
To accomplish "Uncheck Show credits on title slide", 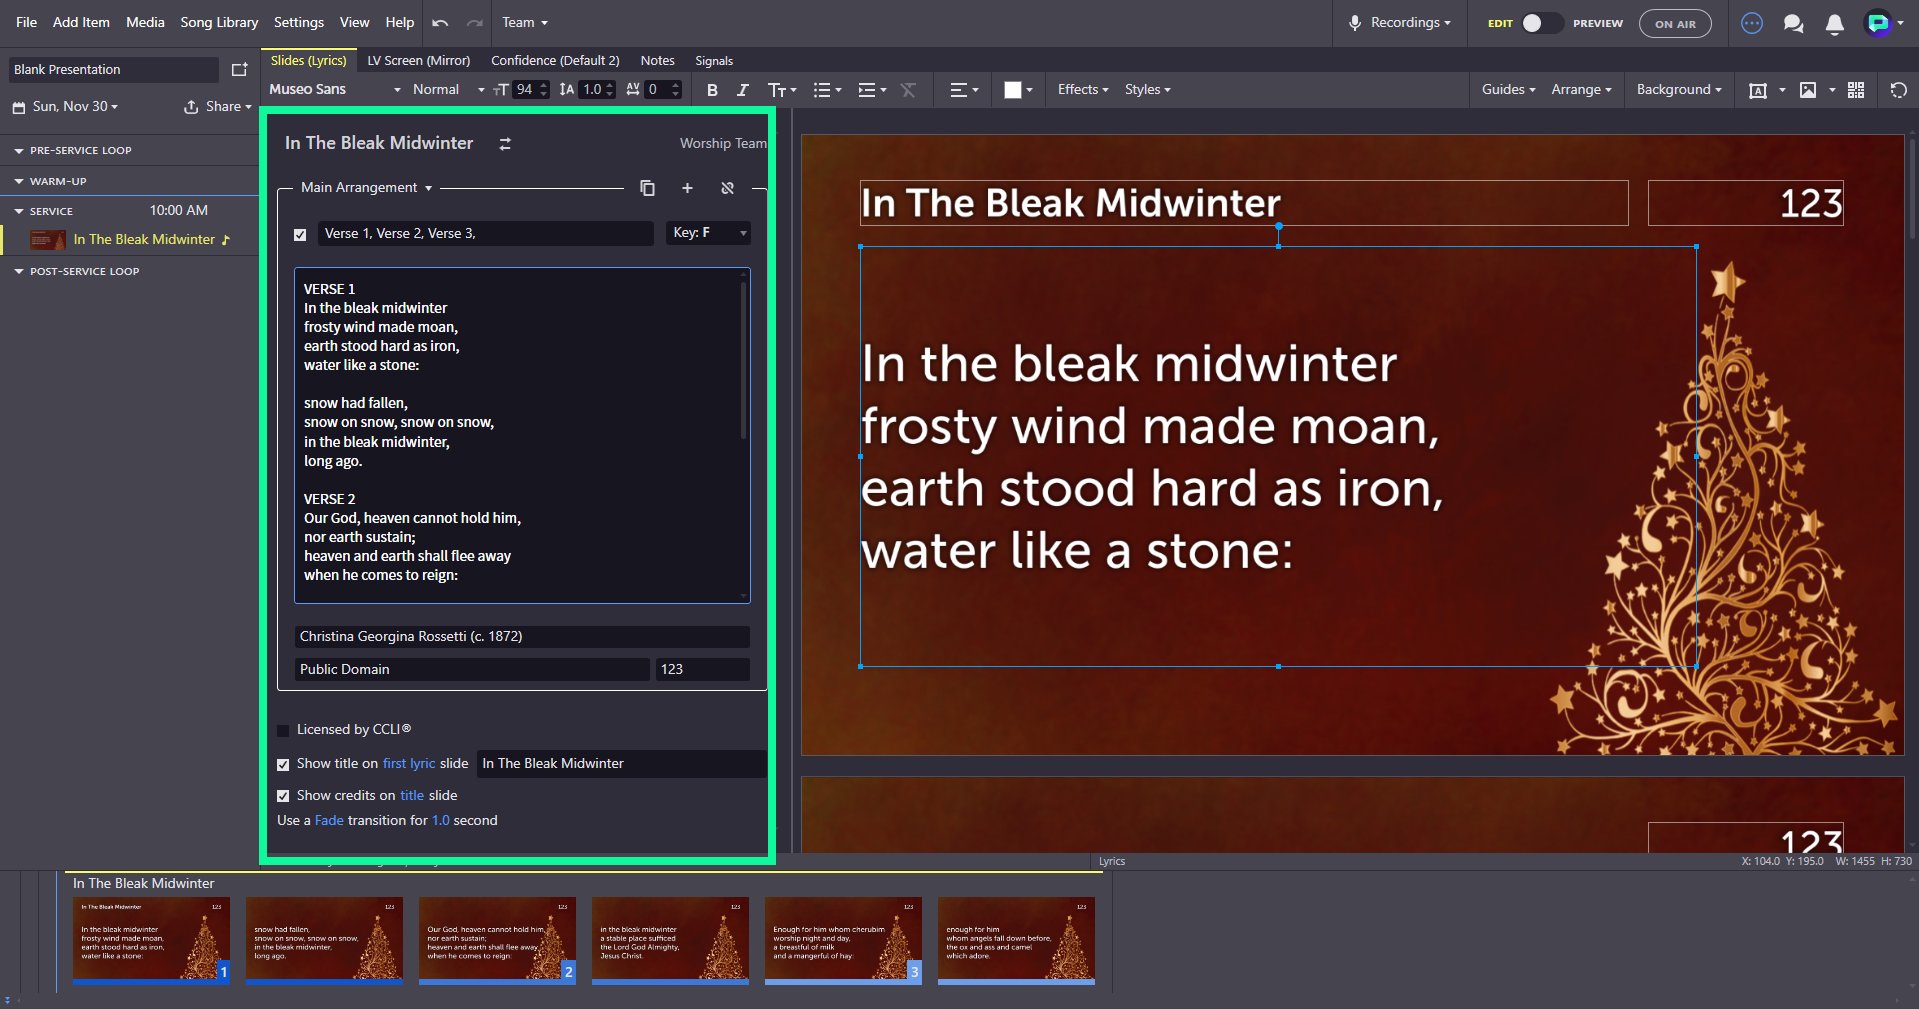I will [x=283, y=796].
